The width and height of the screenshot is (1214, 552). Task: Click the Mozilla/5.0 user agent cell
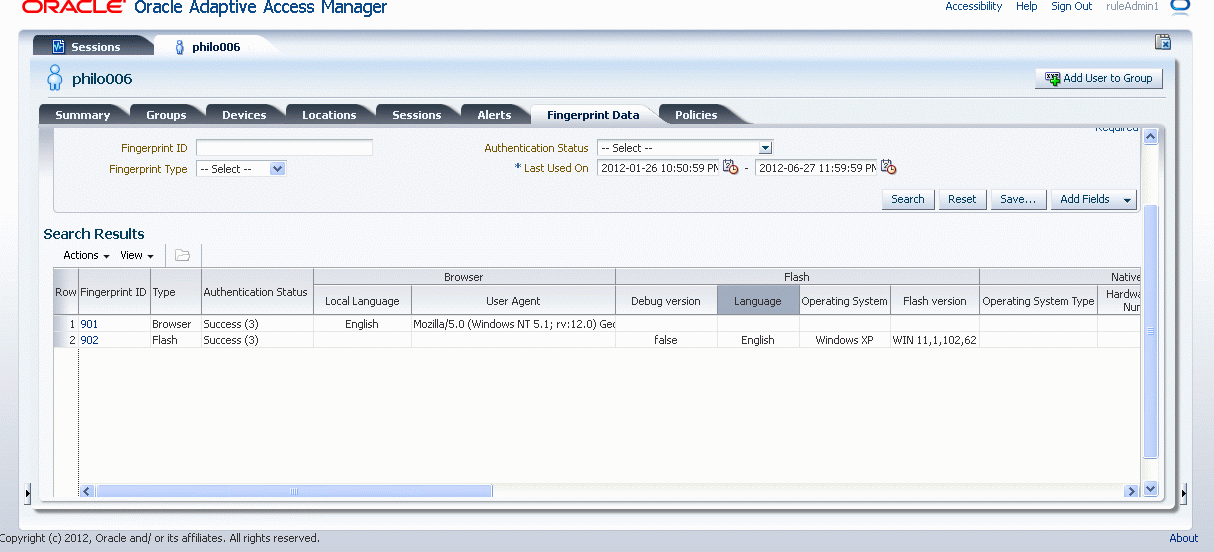[x=513, y=324]
